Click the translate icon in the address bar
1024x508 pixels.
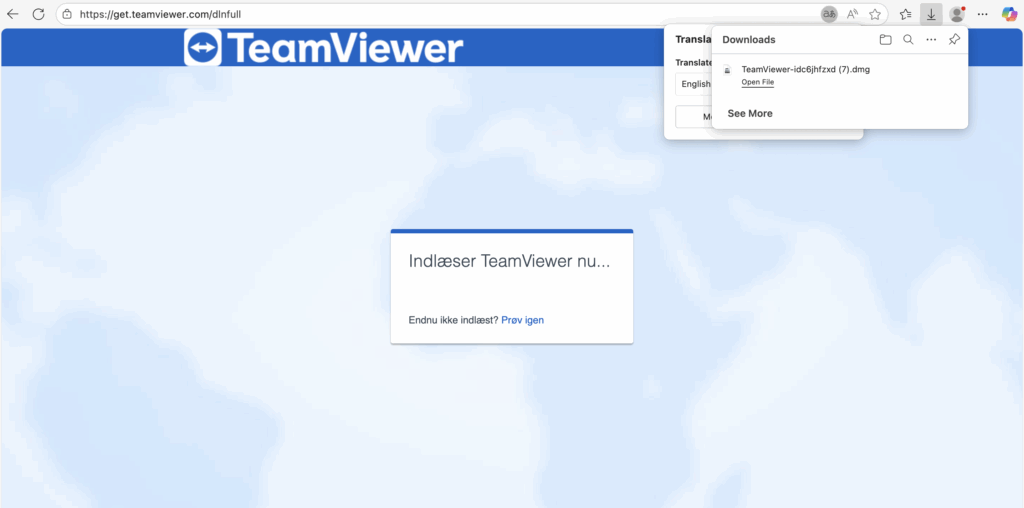tap(829, 14)
